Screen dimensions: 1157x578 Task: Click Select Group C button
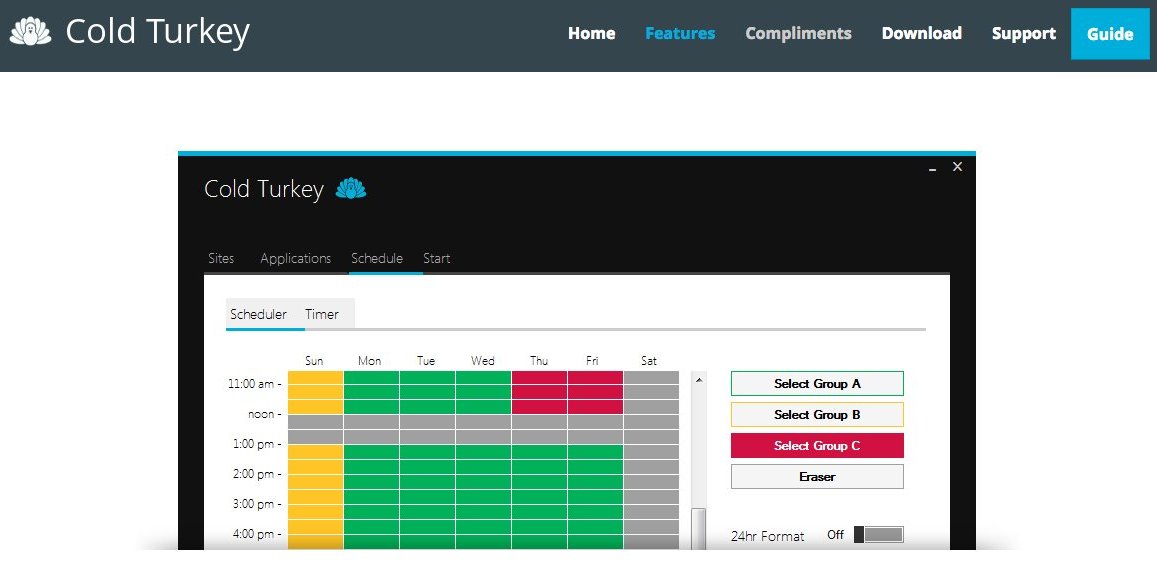coord(817,446)
